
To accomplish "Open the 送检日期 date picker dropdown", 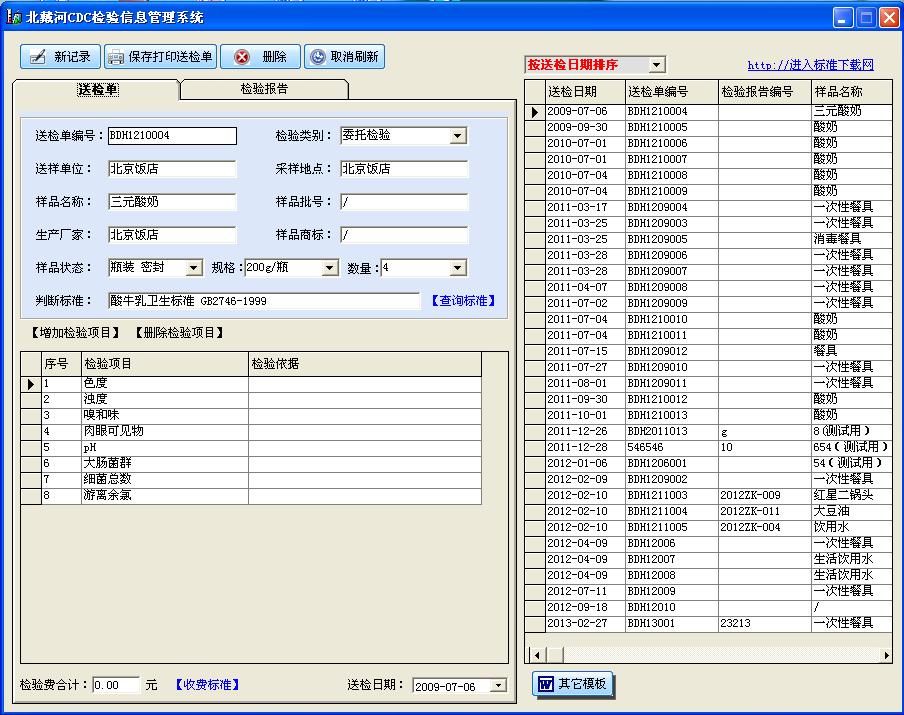I will (497, 686).
